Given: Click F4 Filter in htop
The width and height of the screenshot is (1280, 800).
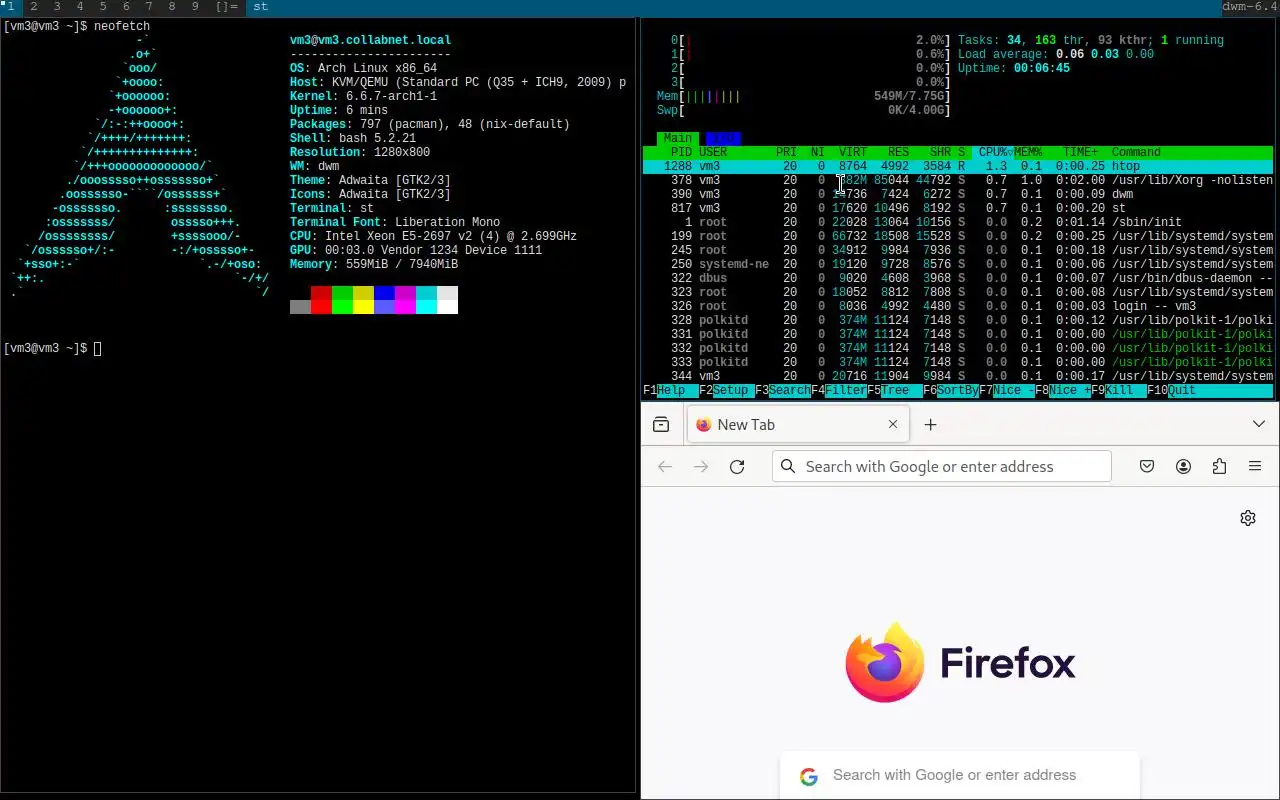Looking at the screenshot, I should pyautogui.click(x=839, y=390).
